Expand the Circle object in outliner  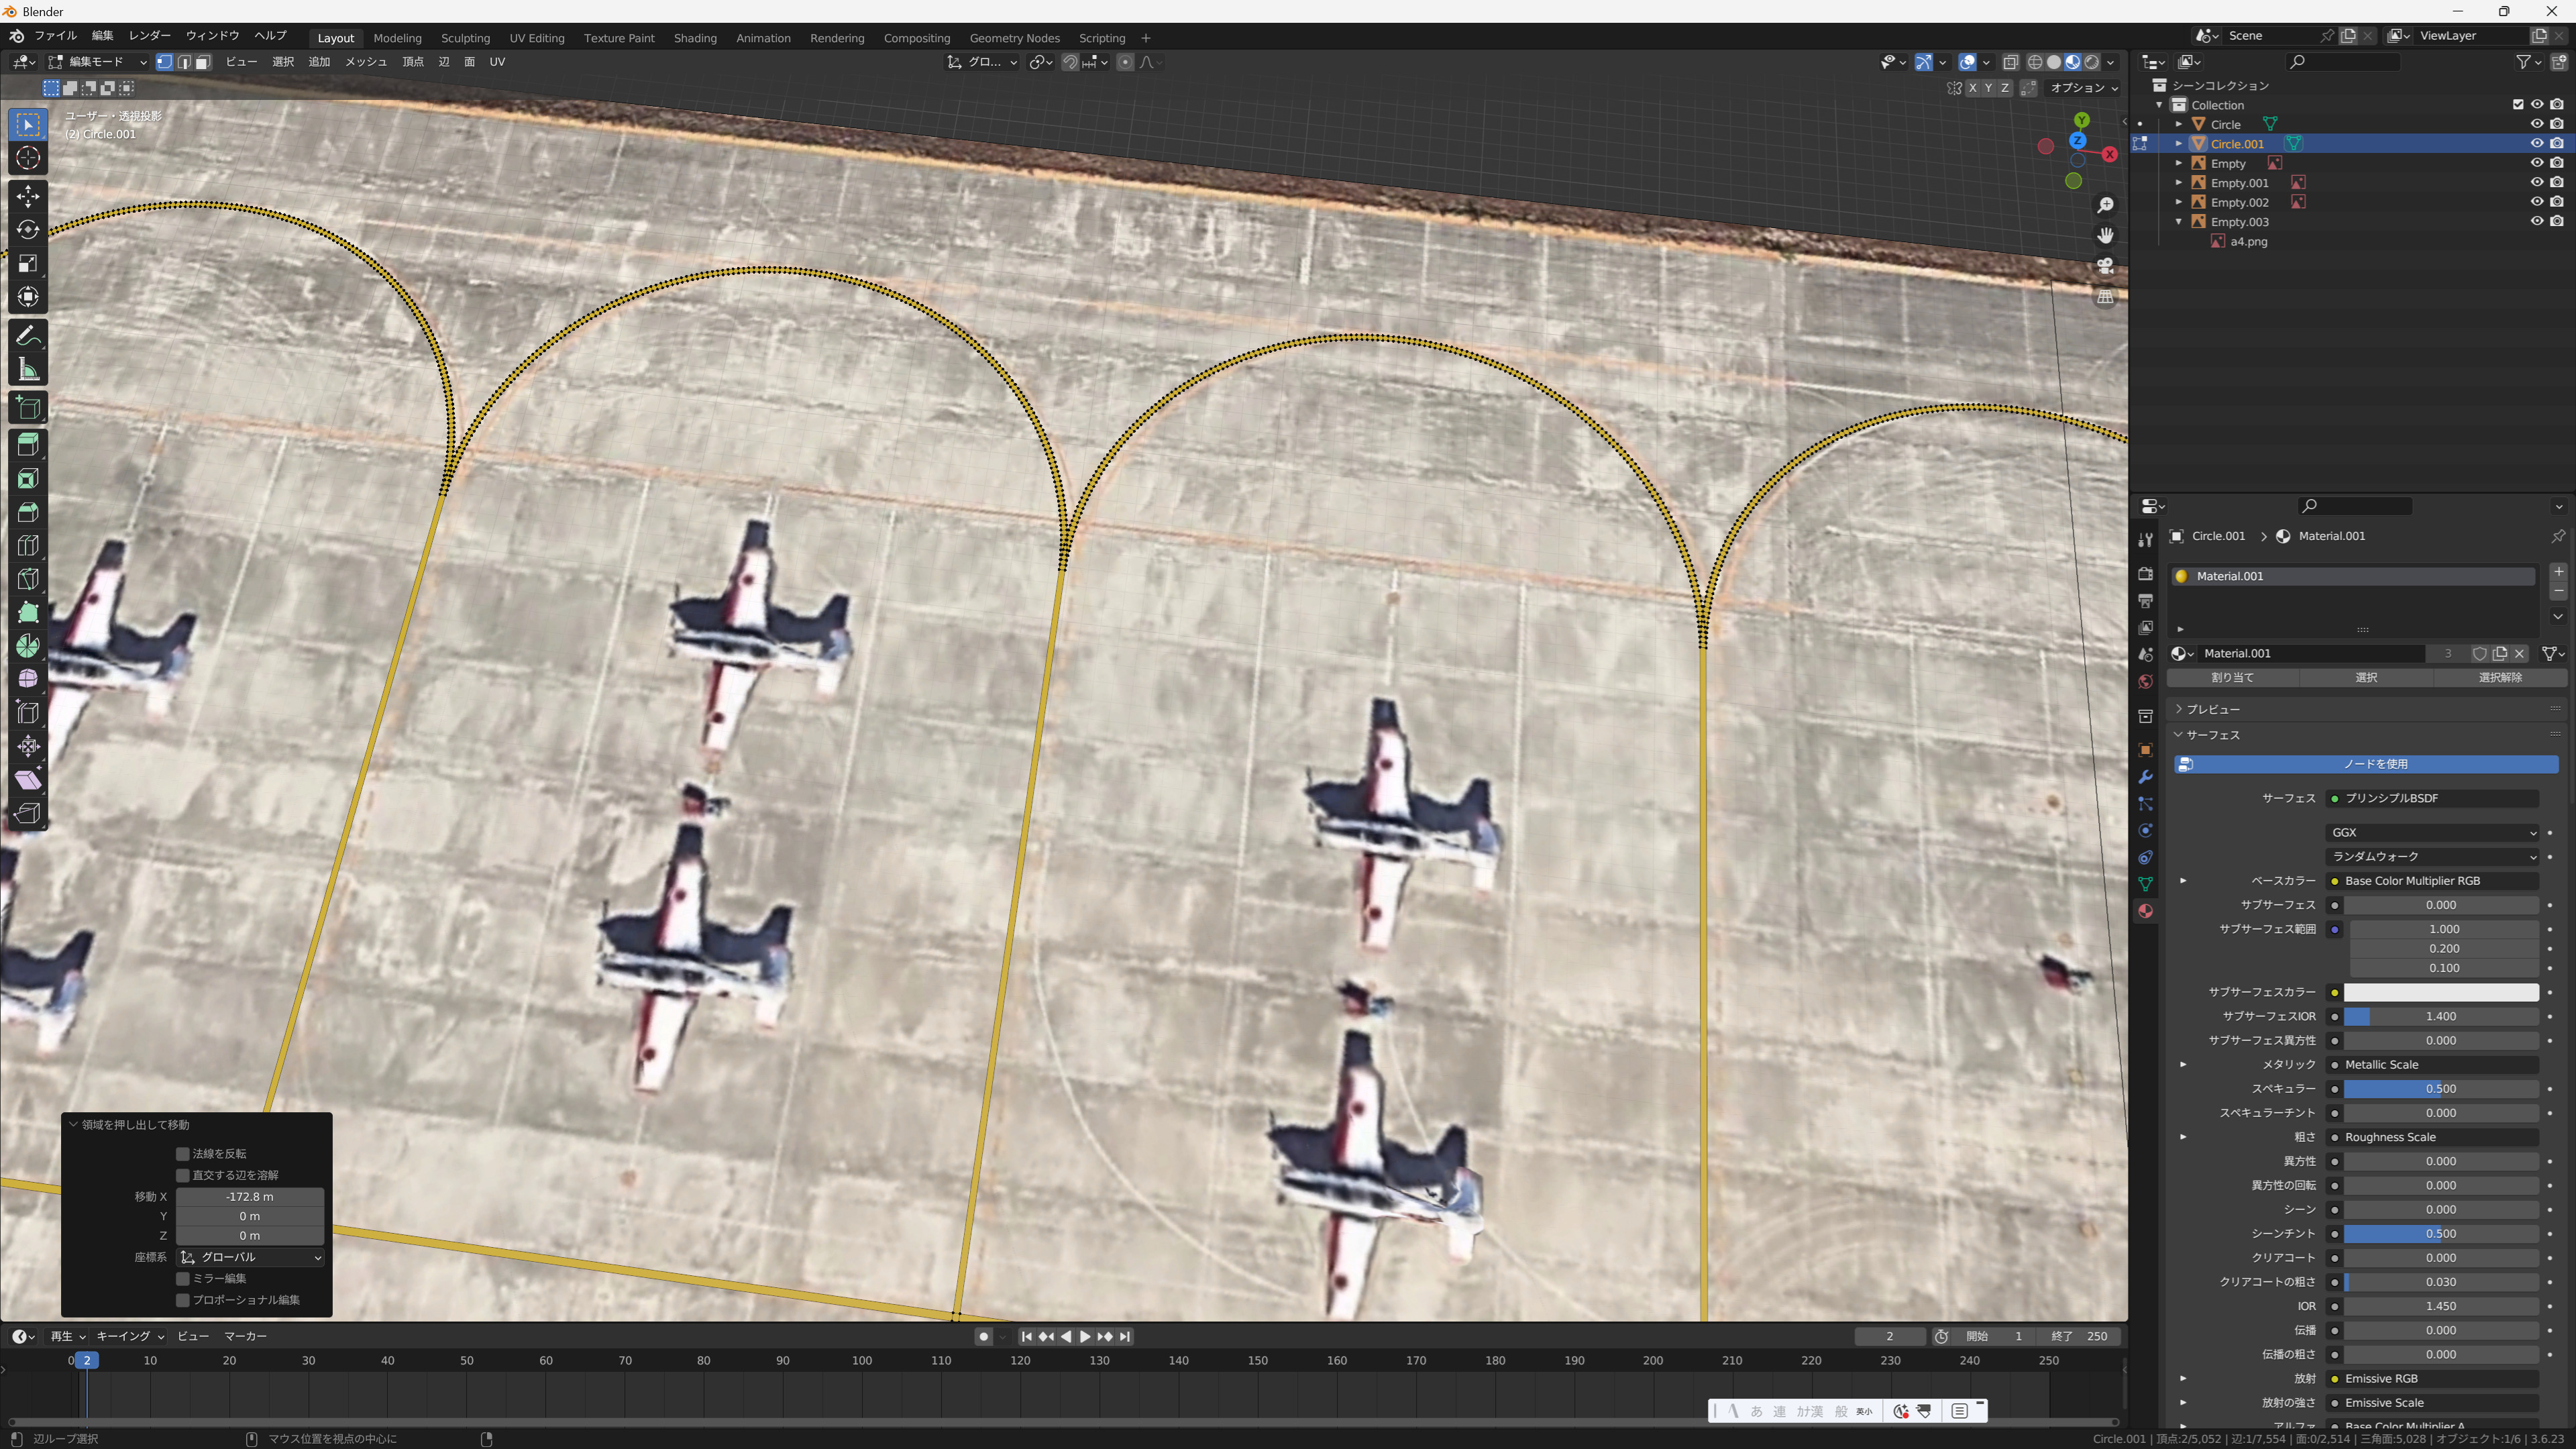coord(2179,124)
